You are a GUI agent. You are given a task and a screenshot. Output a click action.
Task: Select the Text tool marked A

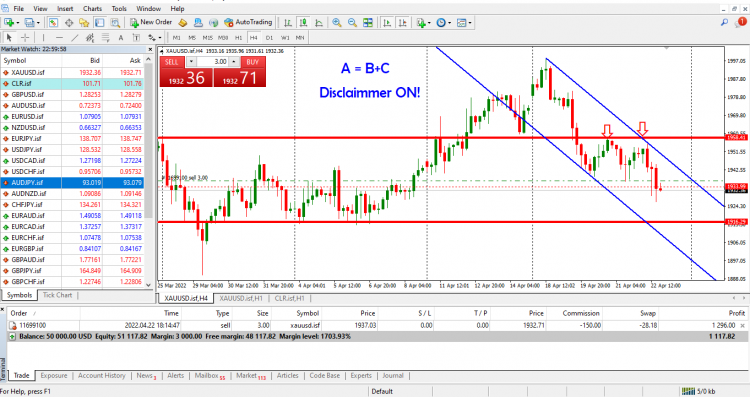[x=121, y=37]
